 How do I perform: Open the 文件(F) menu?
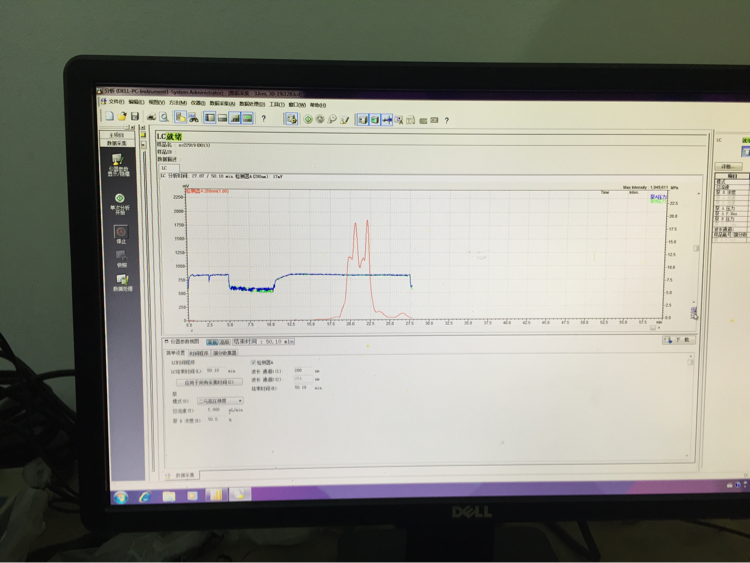[116, 101]
